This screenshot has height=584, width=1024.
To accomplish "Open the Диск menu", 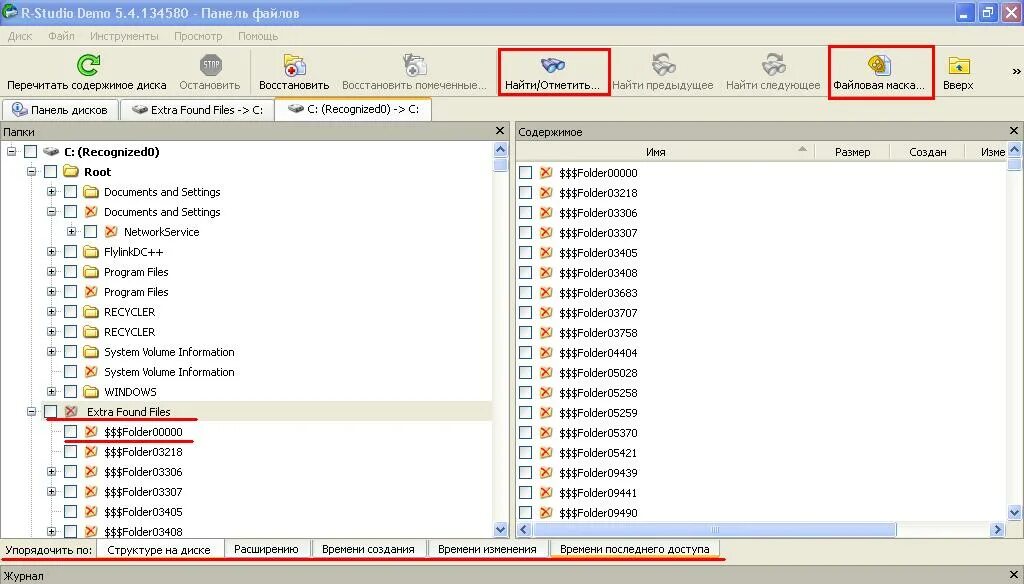I will click(x=20, y=36).
